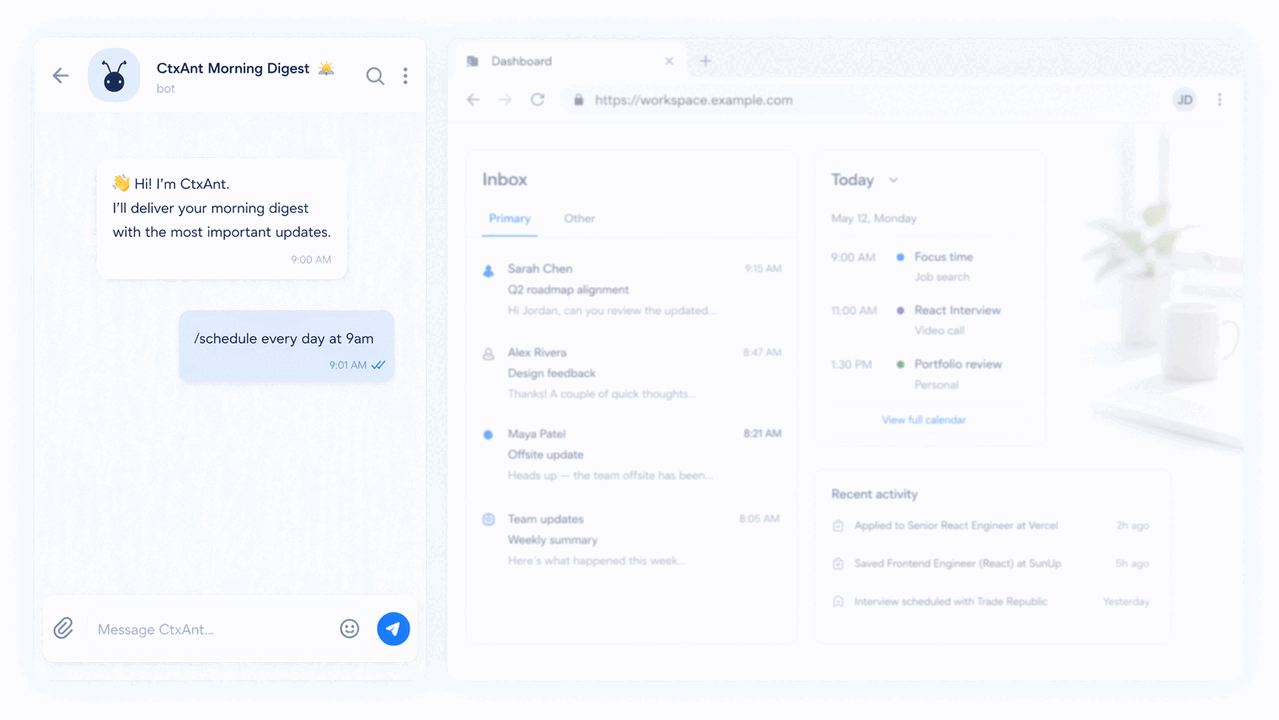Click the Hi! I'm CtxAnt greeting message

222,219
